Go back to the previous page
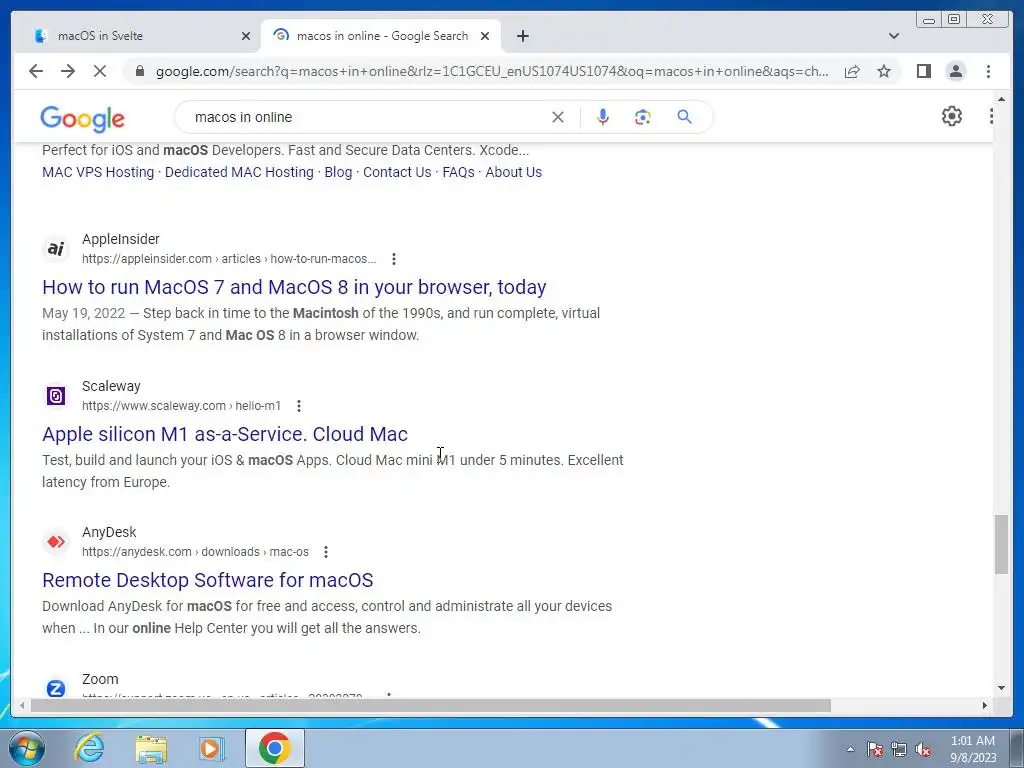Image resolution: width=1024 pixels, height=768 pixels. coord(36,71)
